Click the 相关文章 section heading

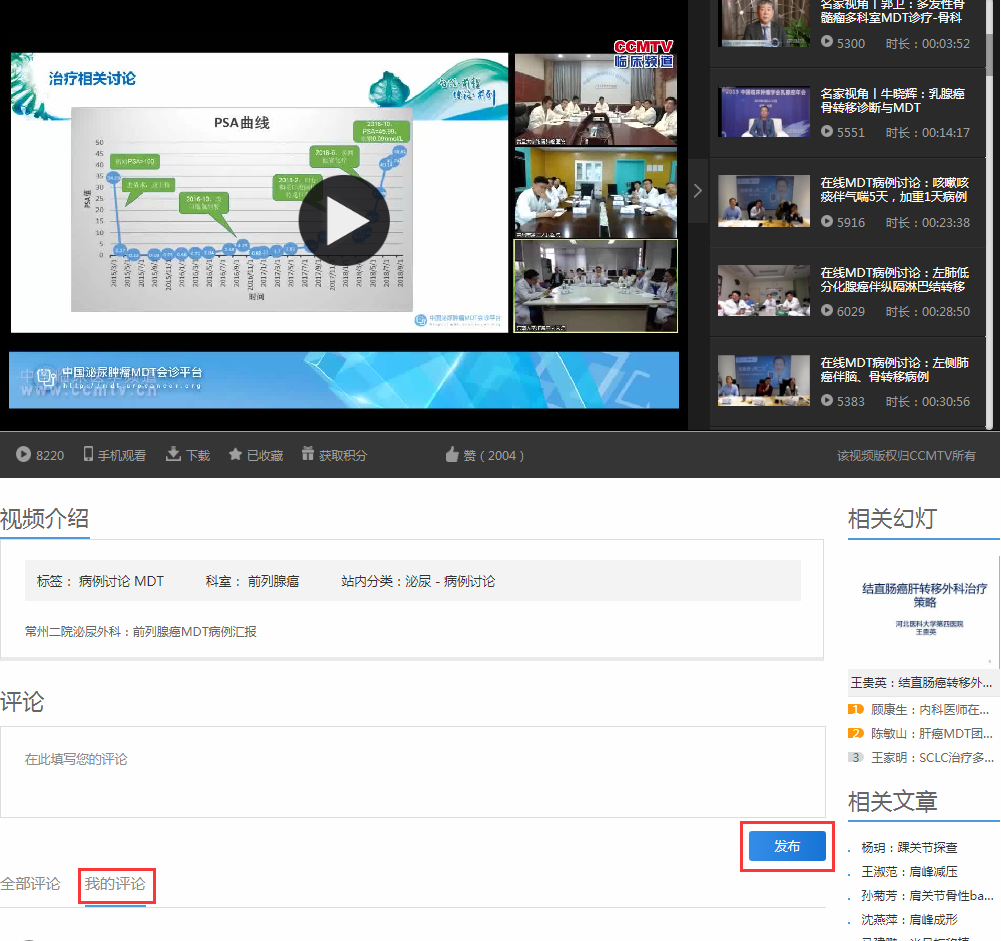(x=892, y=801)
